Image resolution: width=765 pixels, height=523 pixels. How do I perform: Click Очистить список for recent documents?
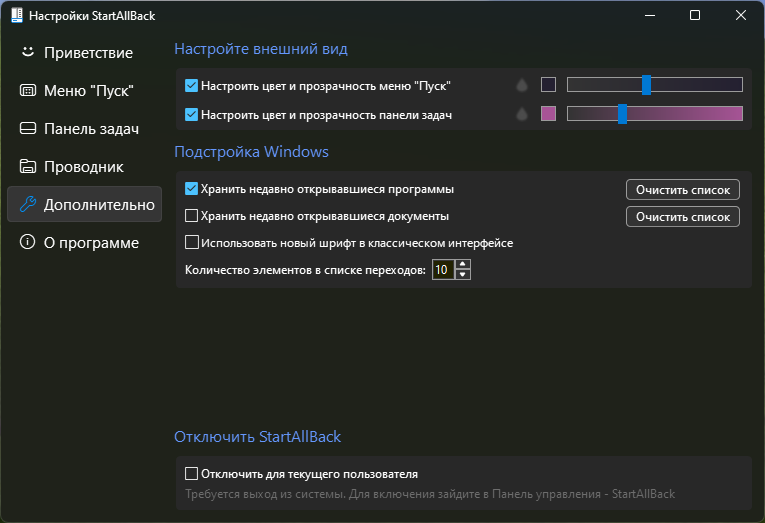tap(683, 216)
